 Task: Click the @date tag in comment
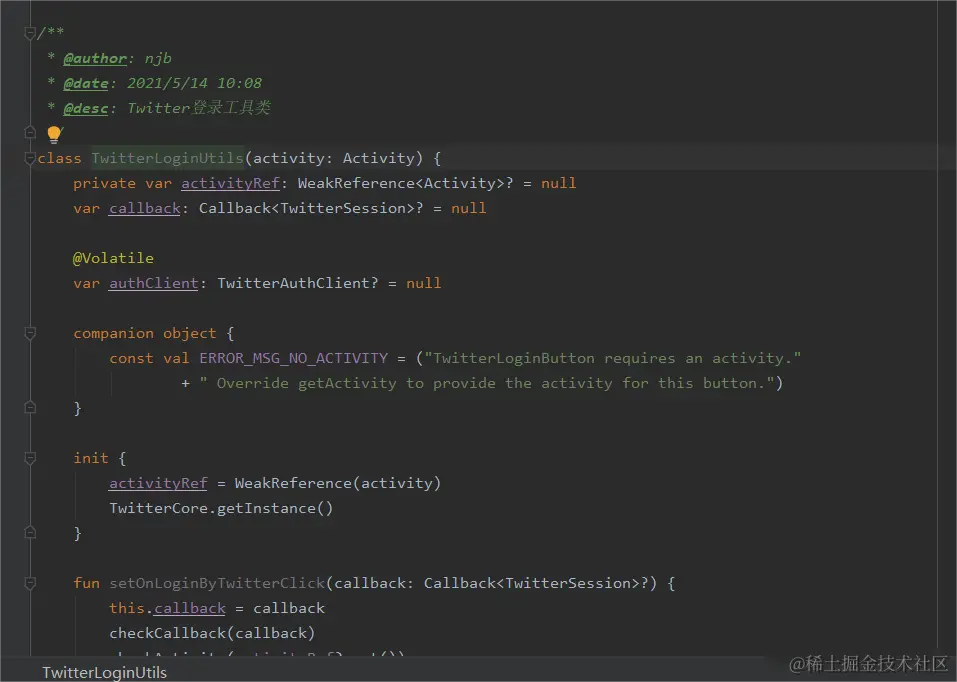tap(86, 83)
